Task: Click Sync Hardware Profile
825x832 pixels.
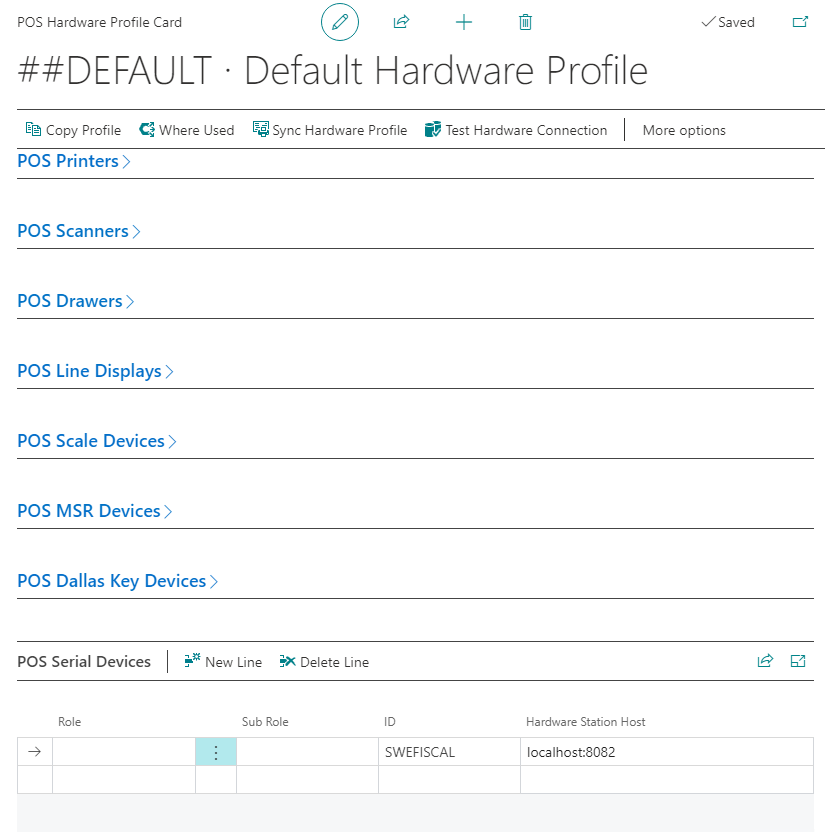Action: pos(330,130)
